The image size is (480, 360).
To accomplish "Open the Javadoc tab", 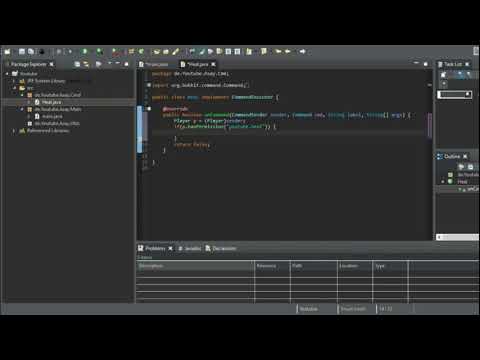I will coord(190,249).
